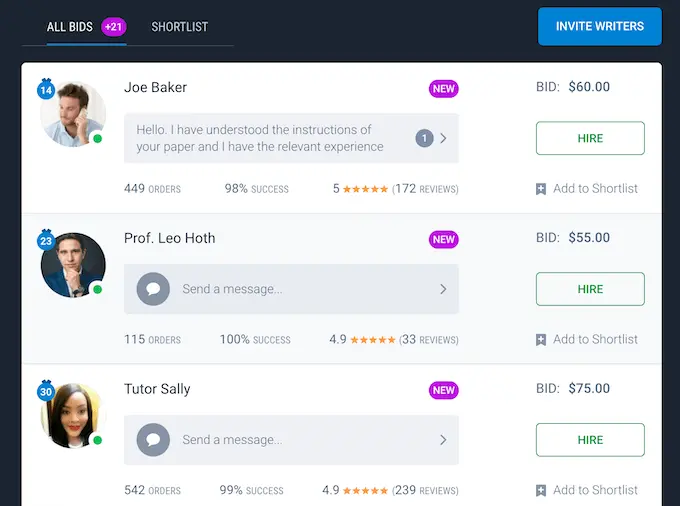Click unread message count badge in Joe's message

(425, 138)
